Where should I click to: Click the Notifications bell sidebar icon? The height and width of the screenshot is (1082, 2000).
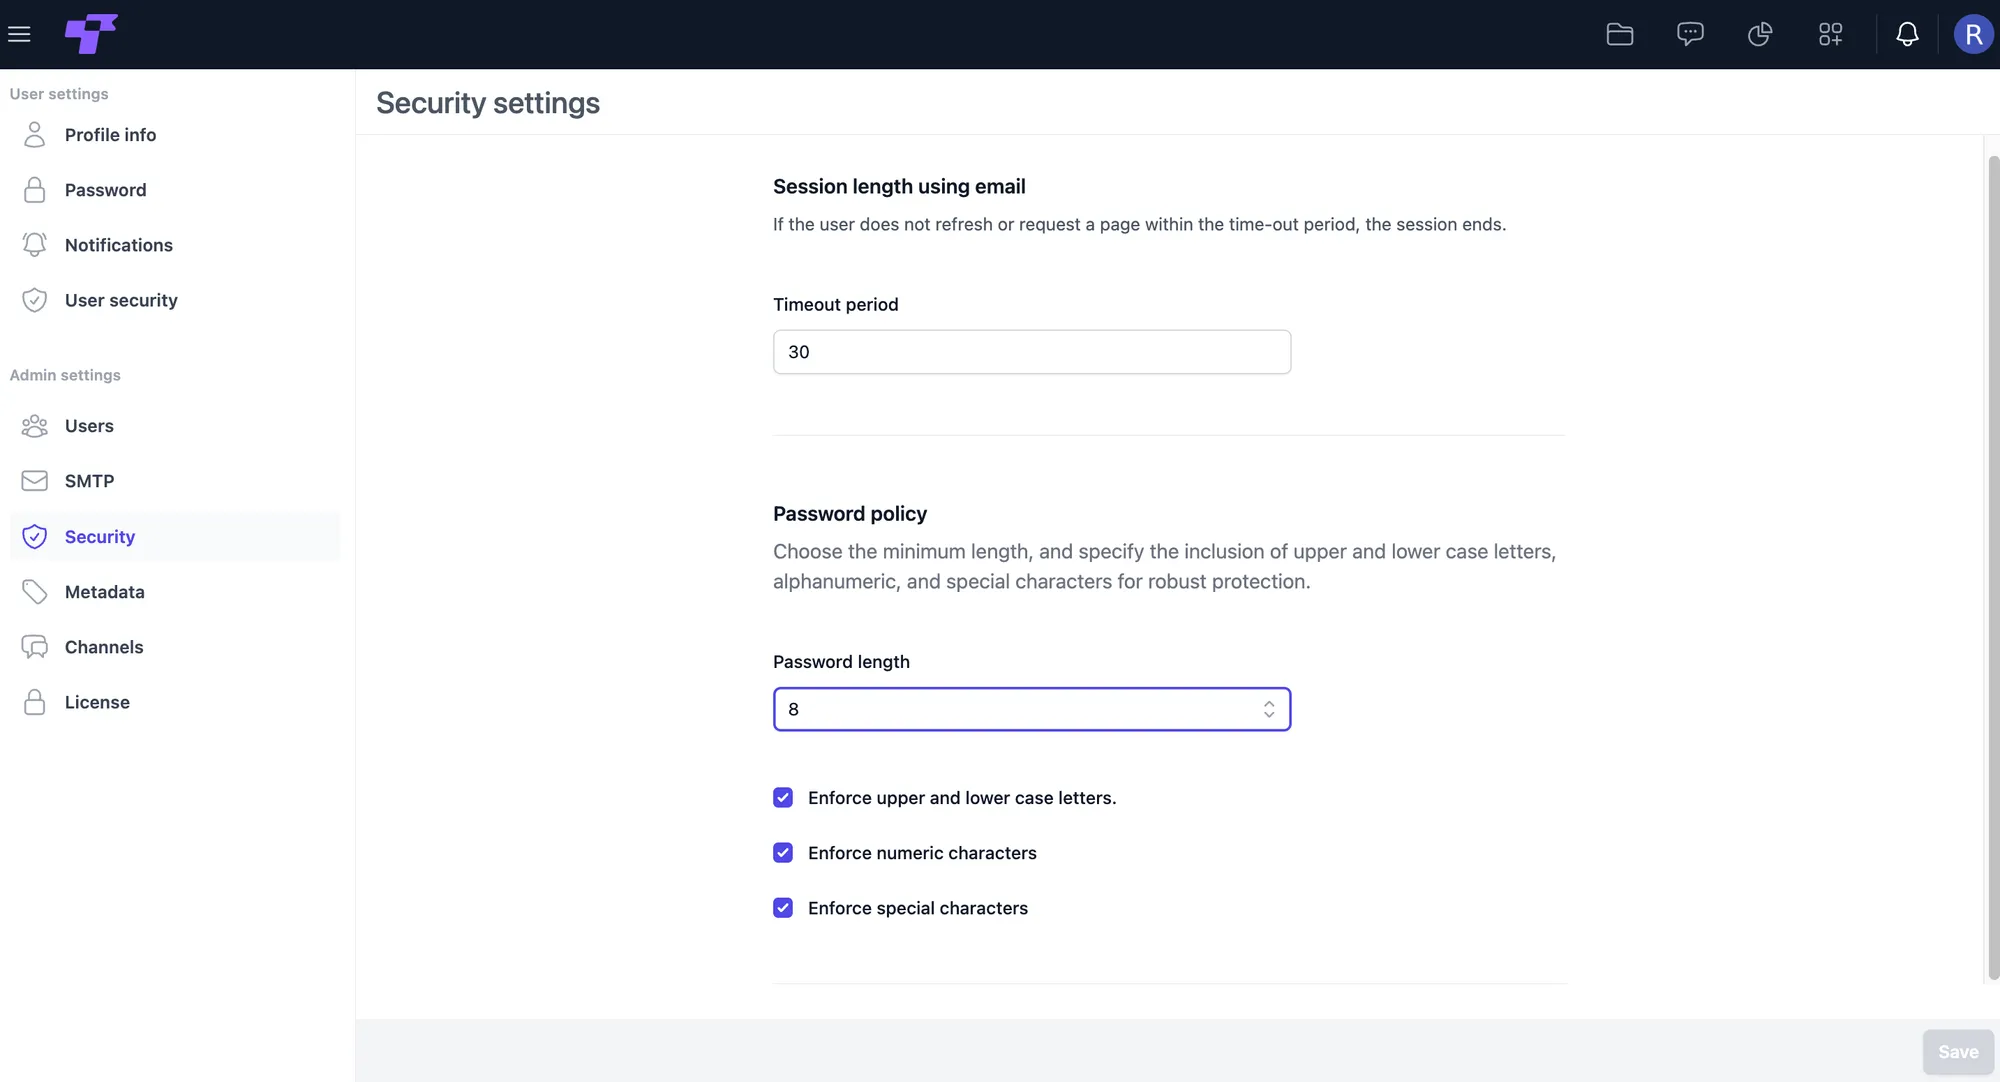click(35, 245)
